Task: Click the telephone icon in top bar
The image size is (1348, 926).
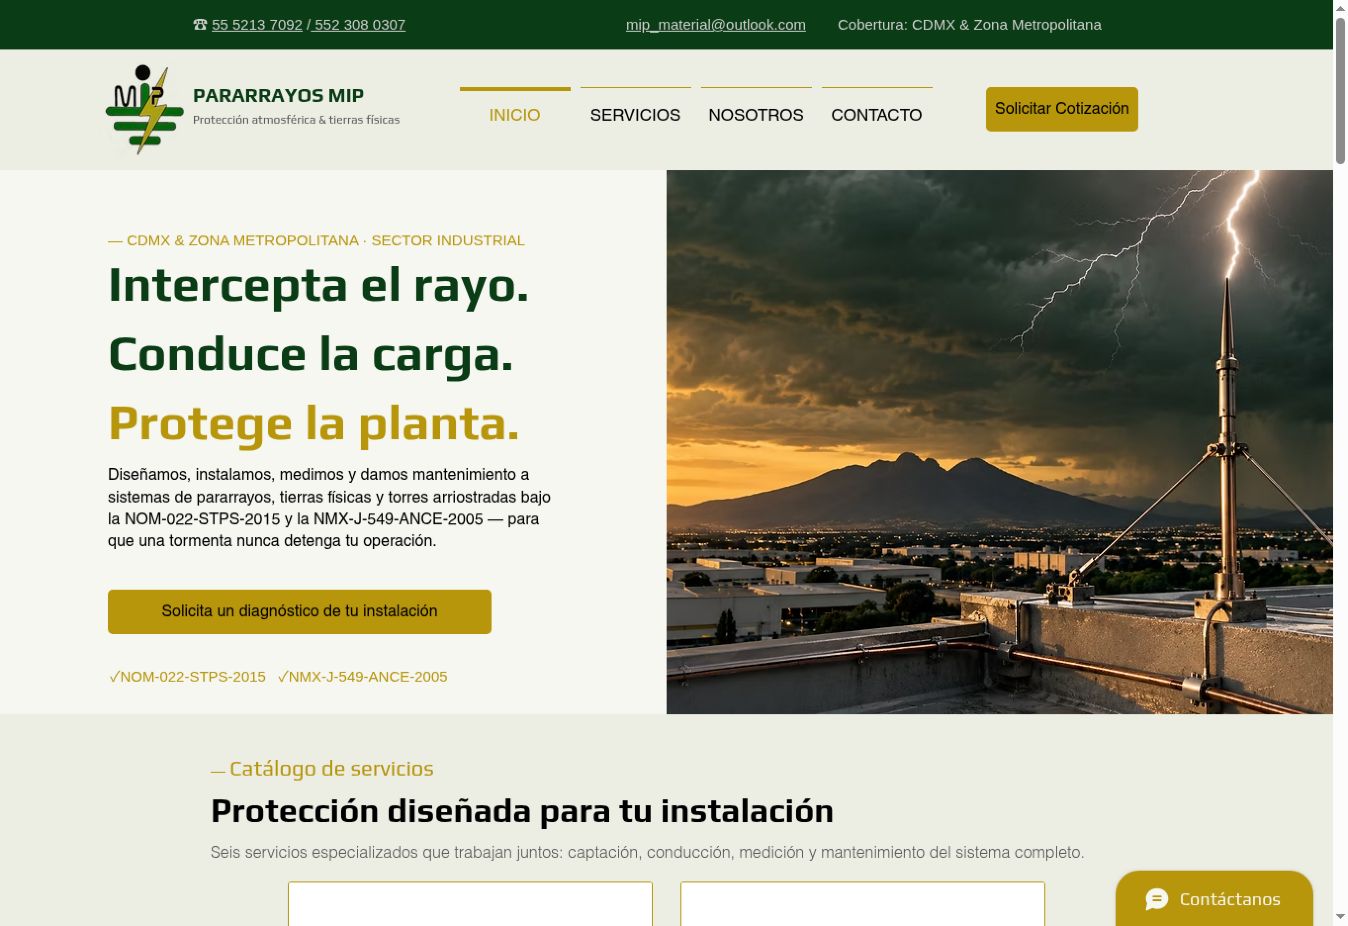Action: click(200, 25)
